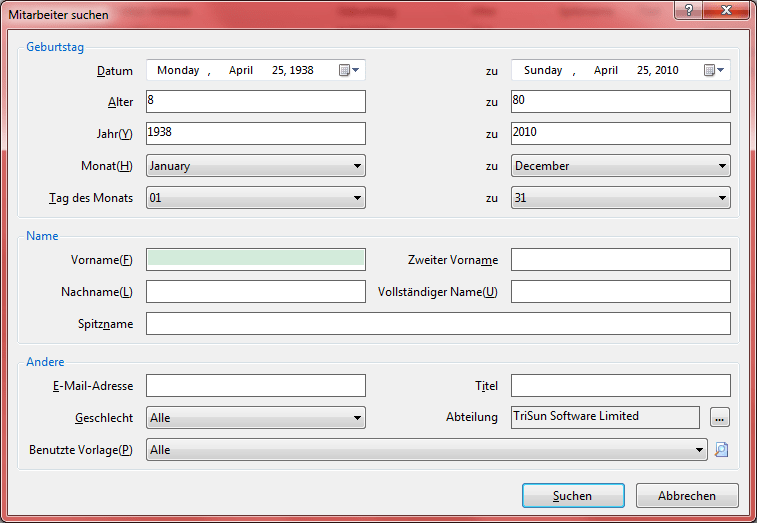This screenshot has width=757, height=523.
Task: Click into the Titel field
Action: click(x=621, y=385)
